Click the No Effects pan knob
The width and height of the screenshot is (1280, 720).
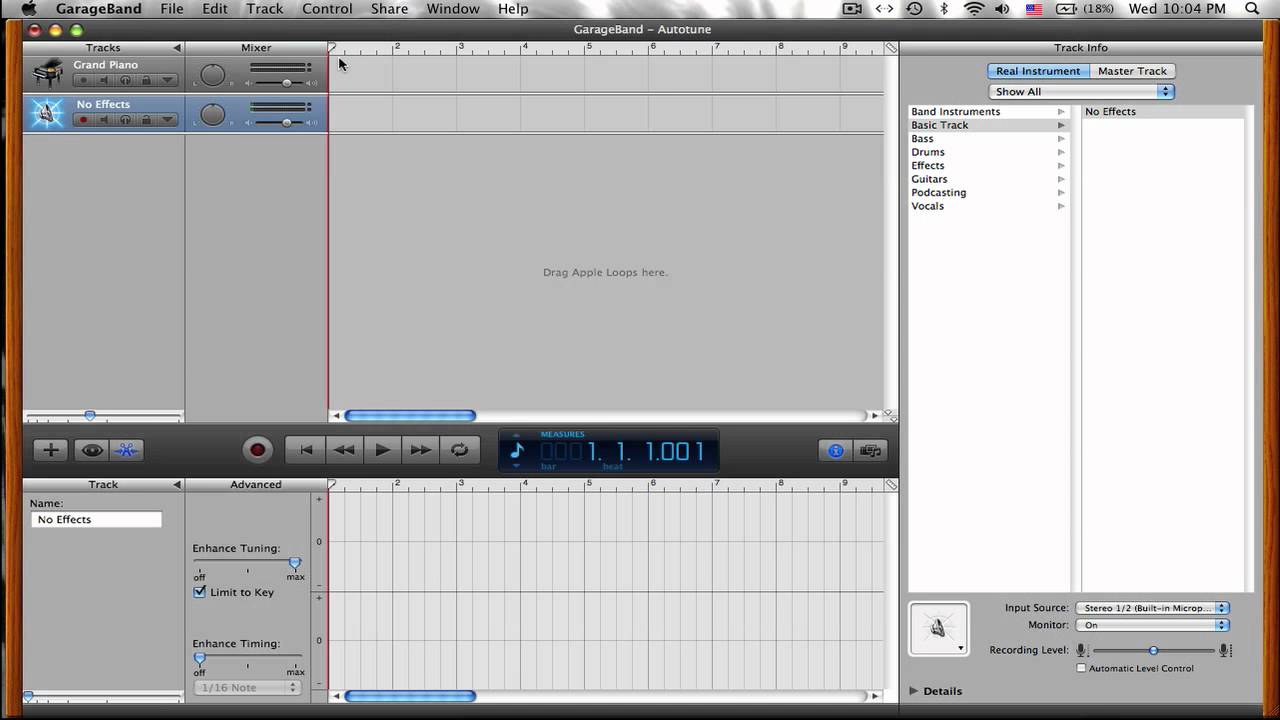(x=213, y=115)
